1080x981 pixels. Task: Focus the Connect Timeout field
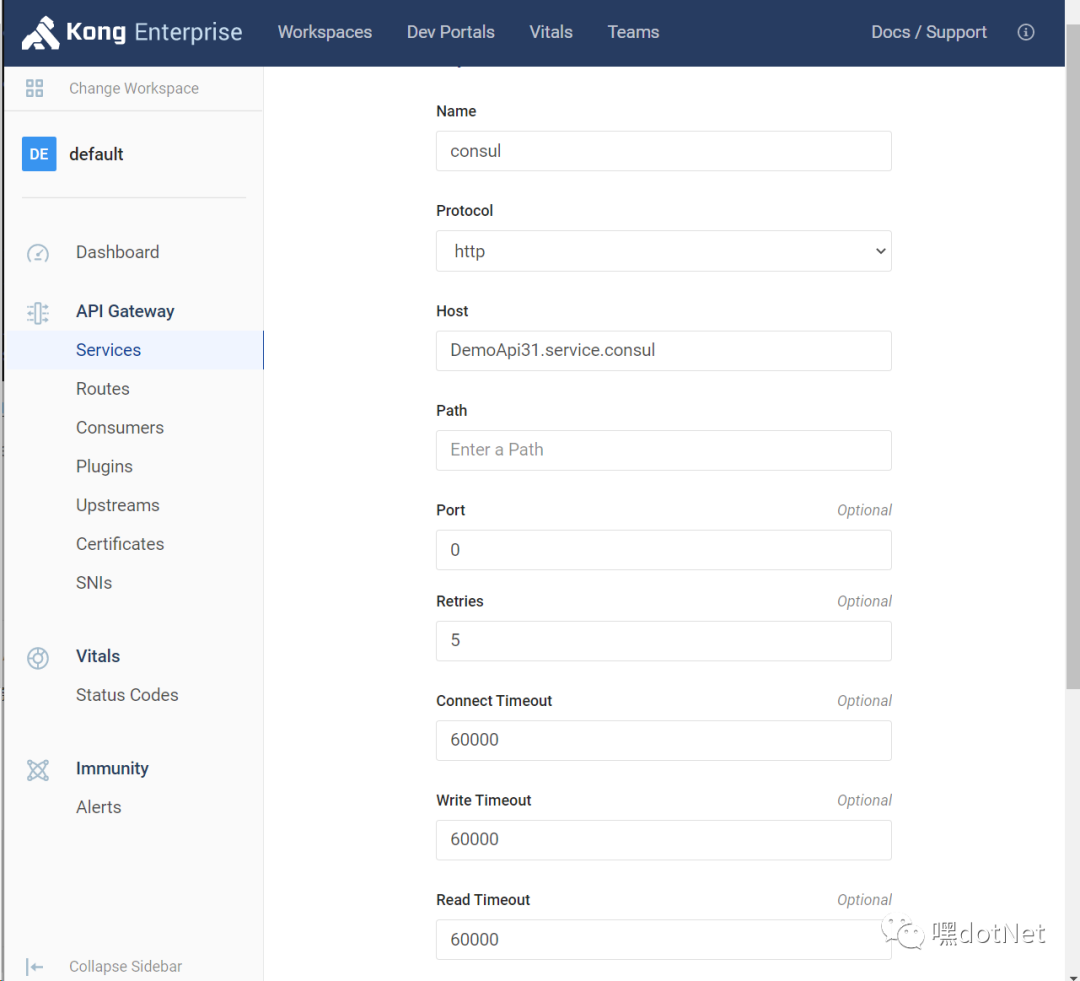click(663, 741)
